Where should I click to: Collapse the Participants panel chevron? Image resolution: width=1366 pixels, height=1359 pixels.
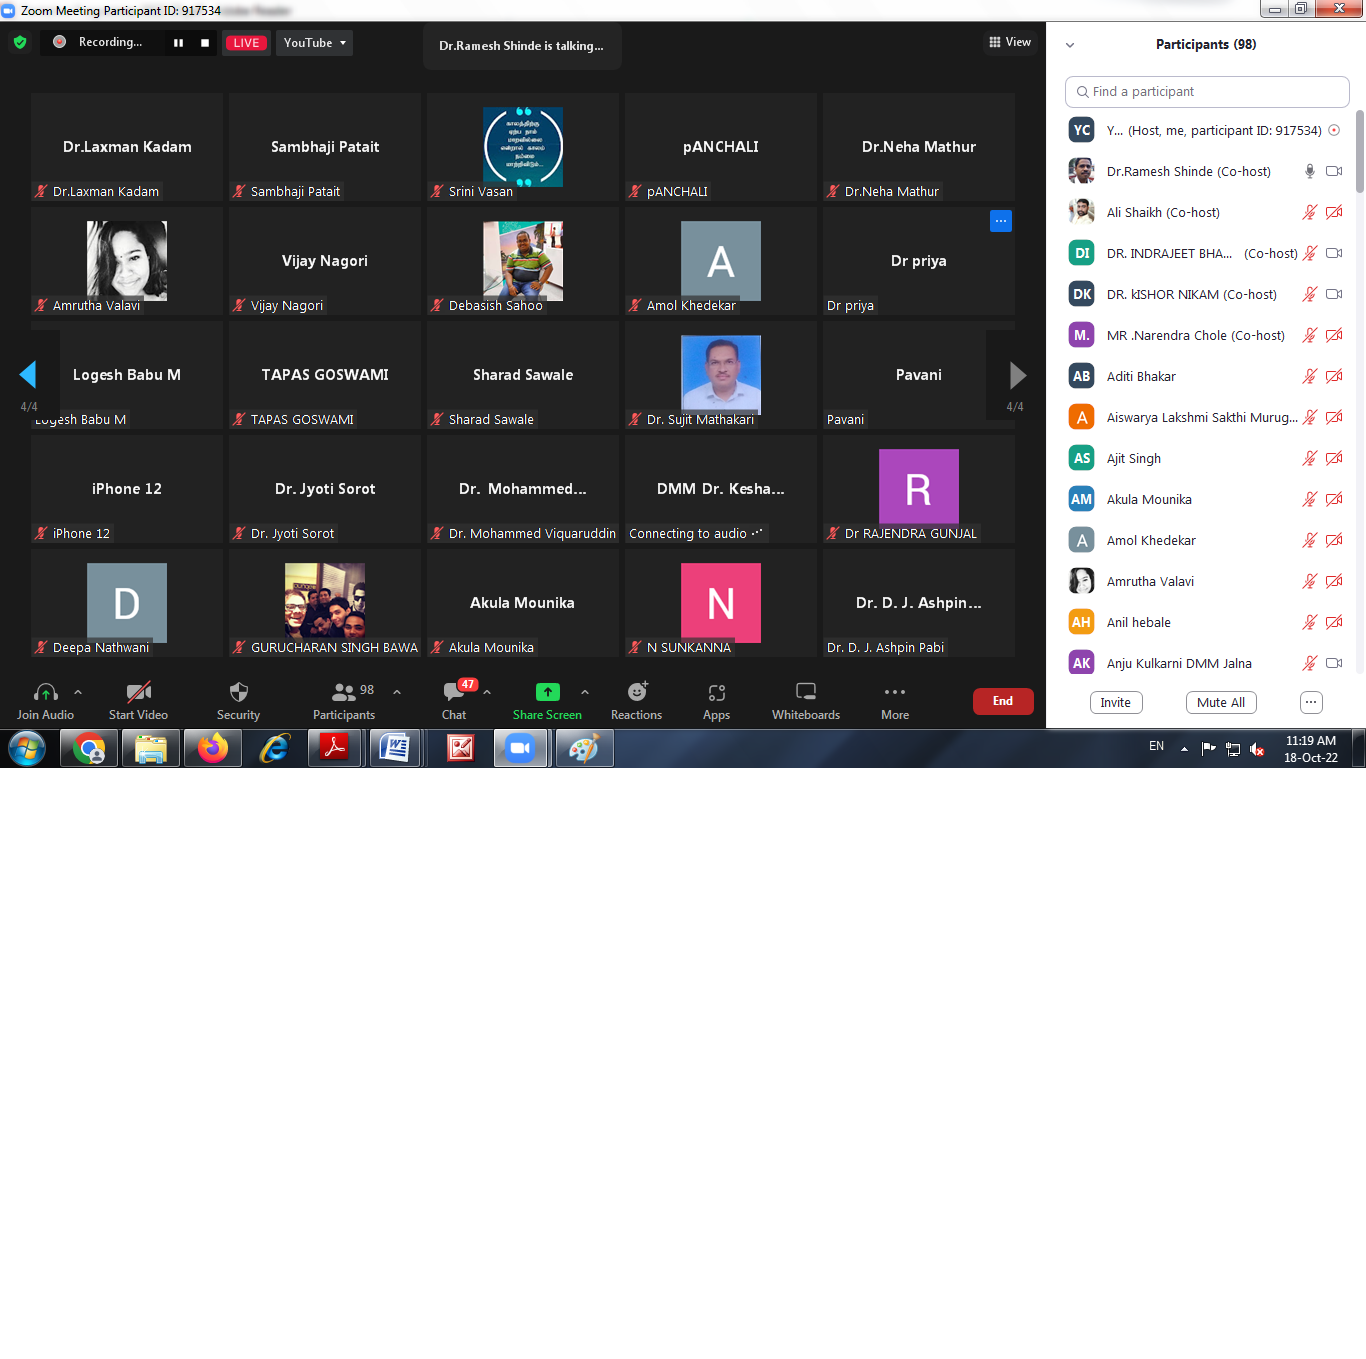(1070, 45)
